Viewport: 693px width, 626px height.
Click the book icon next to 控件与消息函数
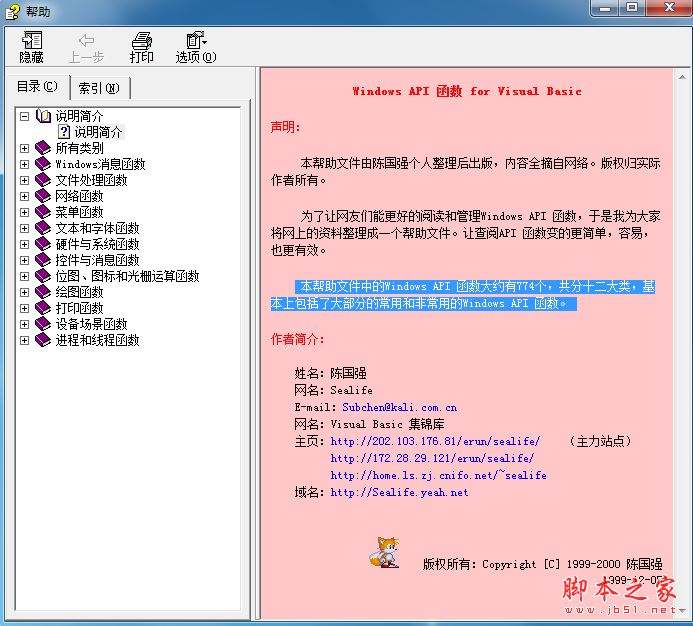point(43,260)
